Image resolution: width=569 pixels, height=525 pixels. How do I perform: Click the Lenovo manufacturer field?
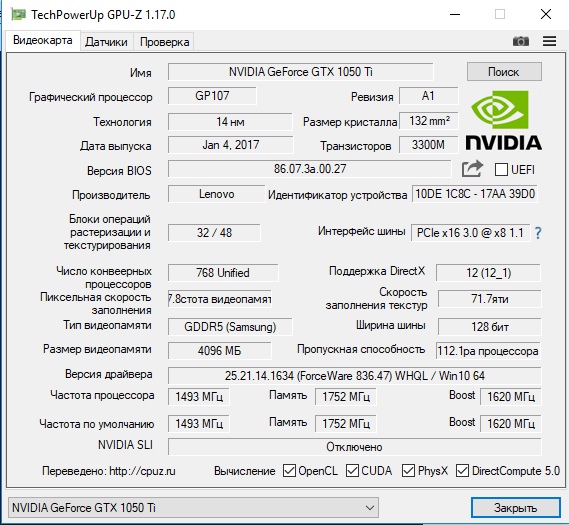pos(216,194)
